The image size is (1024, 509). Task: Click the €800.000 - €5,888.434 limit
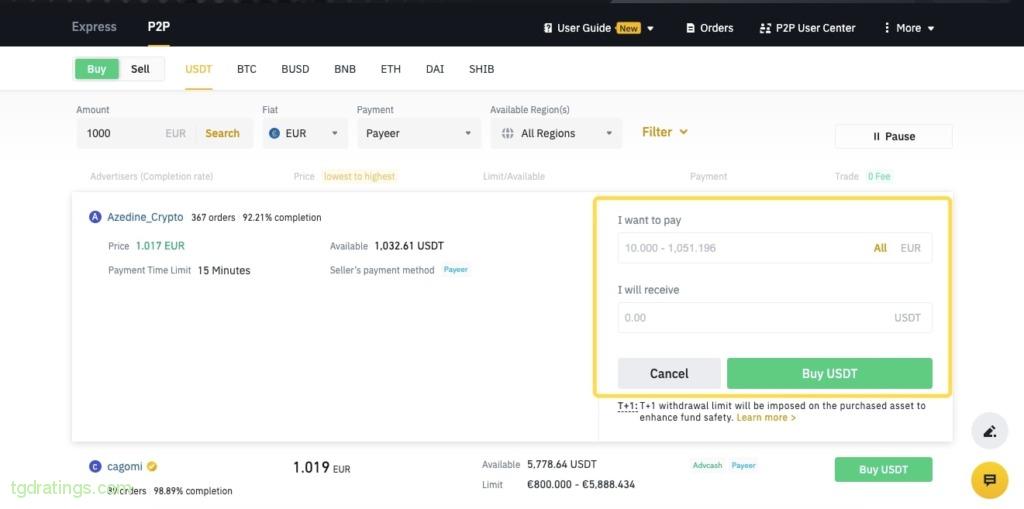pos(581,484)
